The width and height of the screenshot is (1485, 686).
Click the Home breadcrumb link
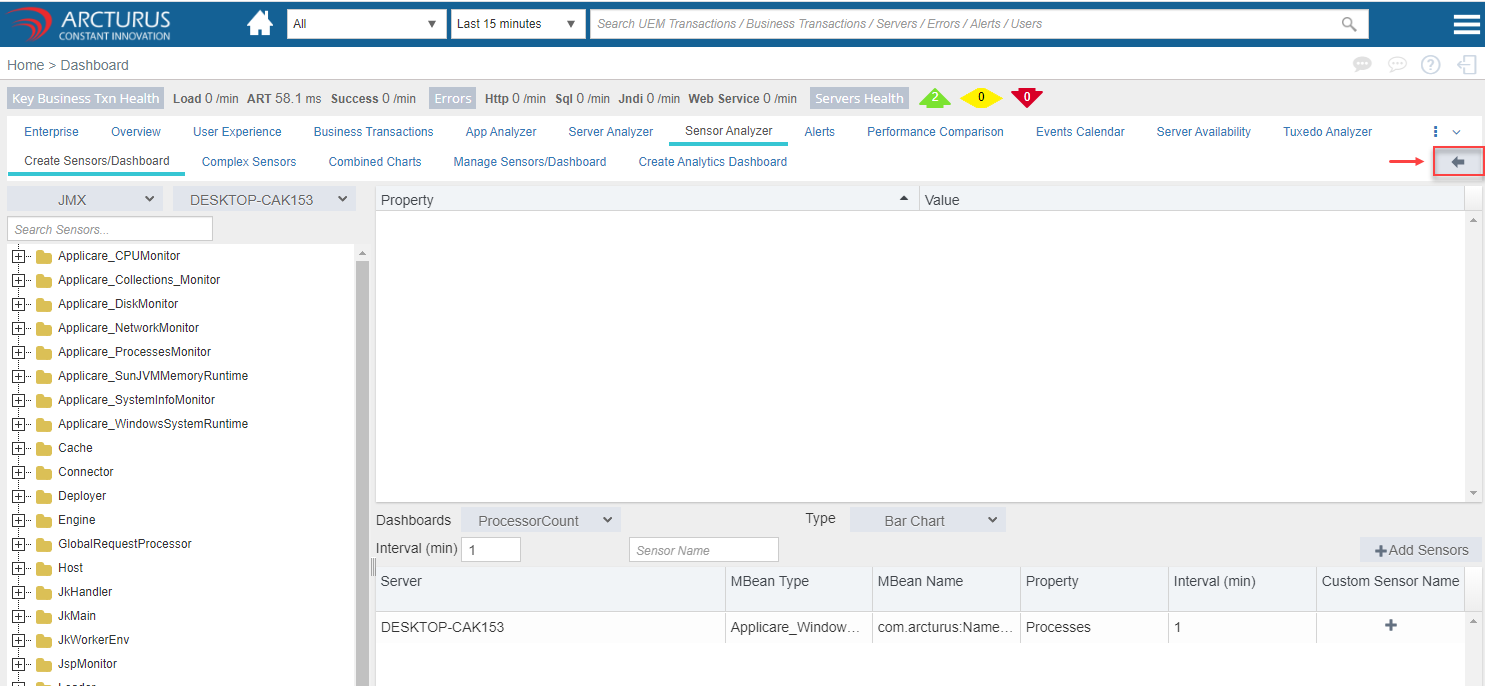pos(25,65)
